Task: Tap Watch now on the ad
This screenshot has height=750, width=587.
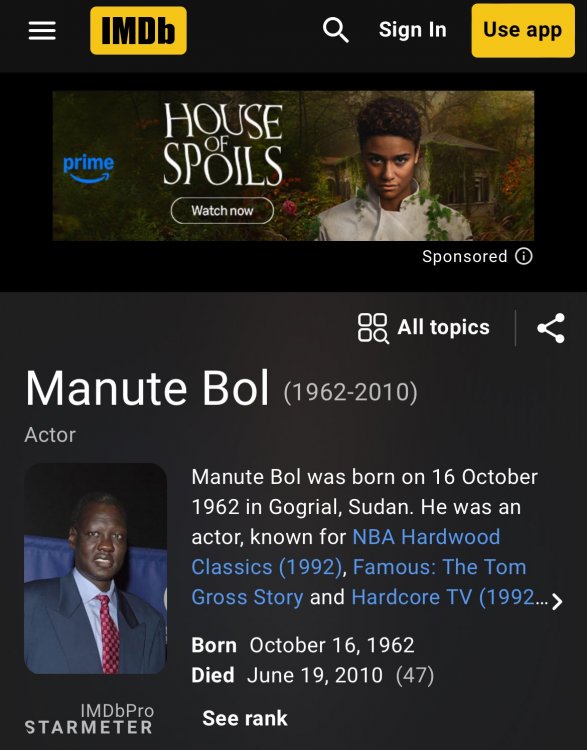Action: (222, 210)
